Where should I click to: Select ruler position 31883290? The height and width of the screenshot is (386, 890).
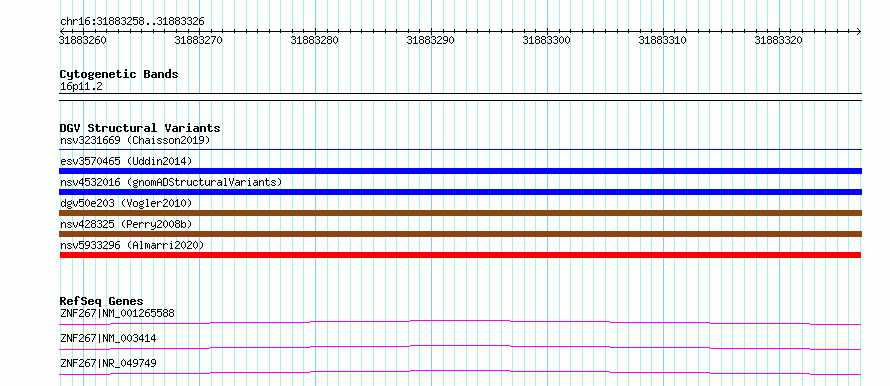tap(430, 40)
